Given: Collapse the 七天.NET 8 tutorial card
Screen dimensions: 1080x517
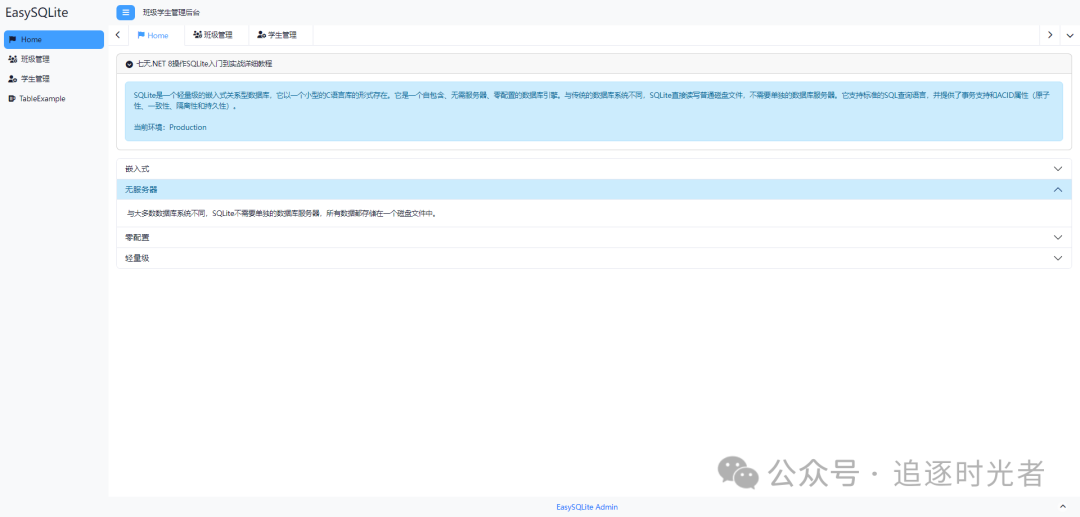Looking at the screenshot, I should click(129, 64).
